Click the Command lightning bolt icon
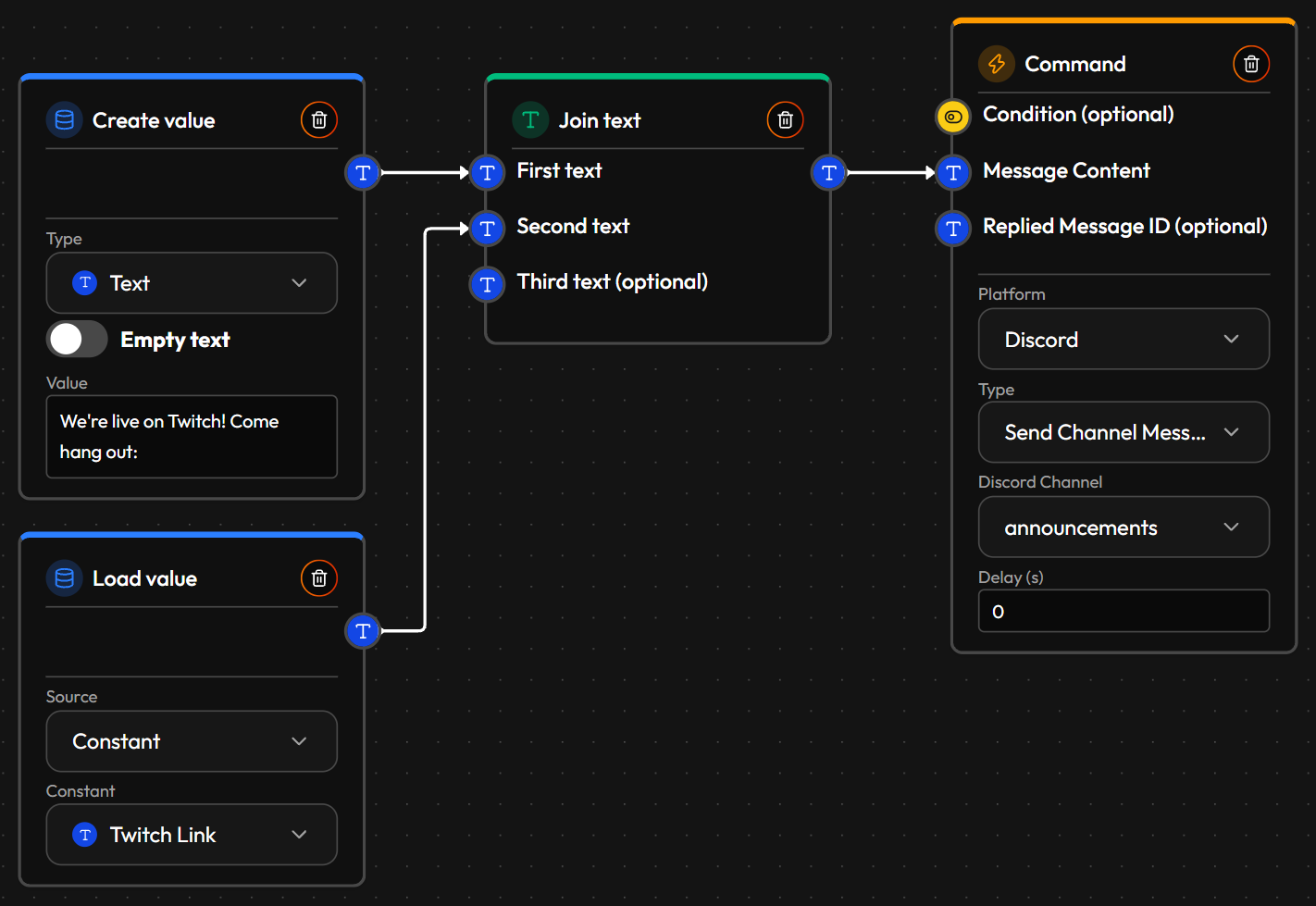The height and width of the screenshot is (906, 1316). [996, 64]
